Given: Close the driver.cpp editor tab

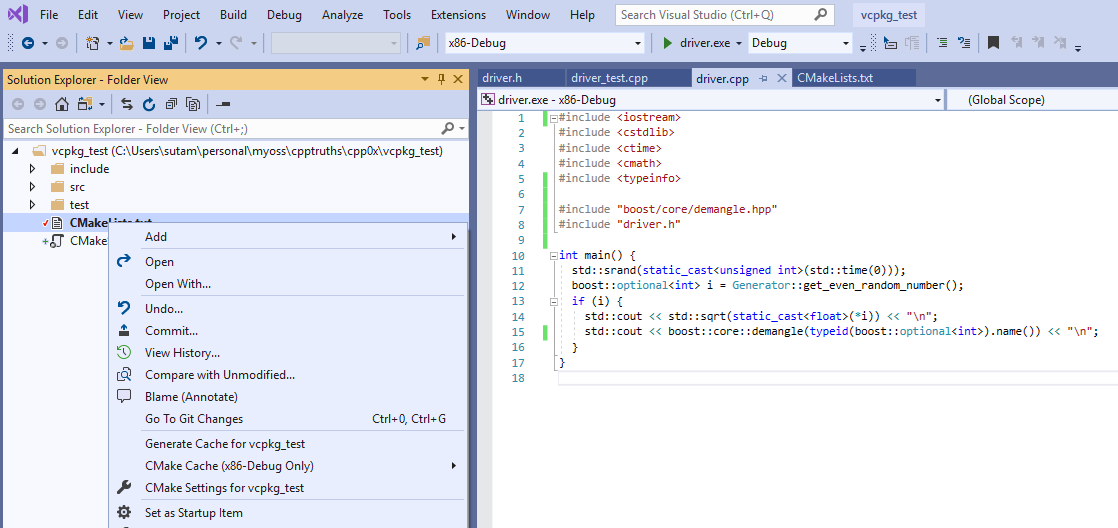Looking at the screenshot, I should (781, 78).
